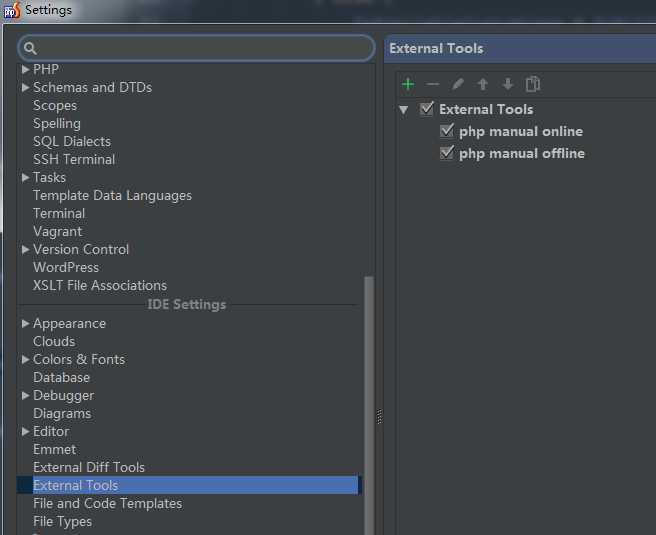Viewport: 656px width, 535px height.
Task: Uncheck the External Tools group checkbox
Action: 427,109
